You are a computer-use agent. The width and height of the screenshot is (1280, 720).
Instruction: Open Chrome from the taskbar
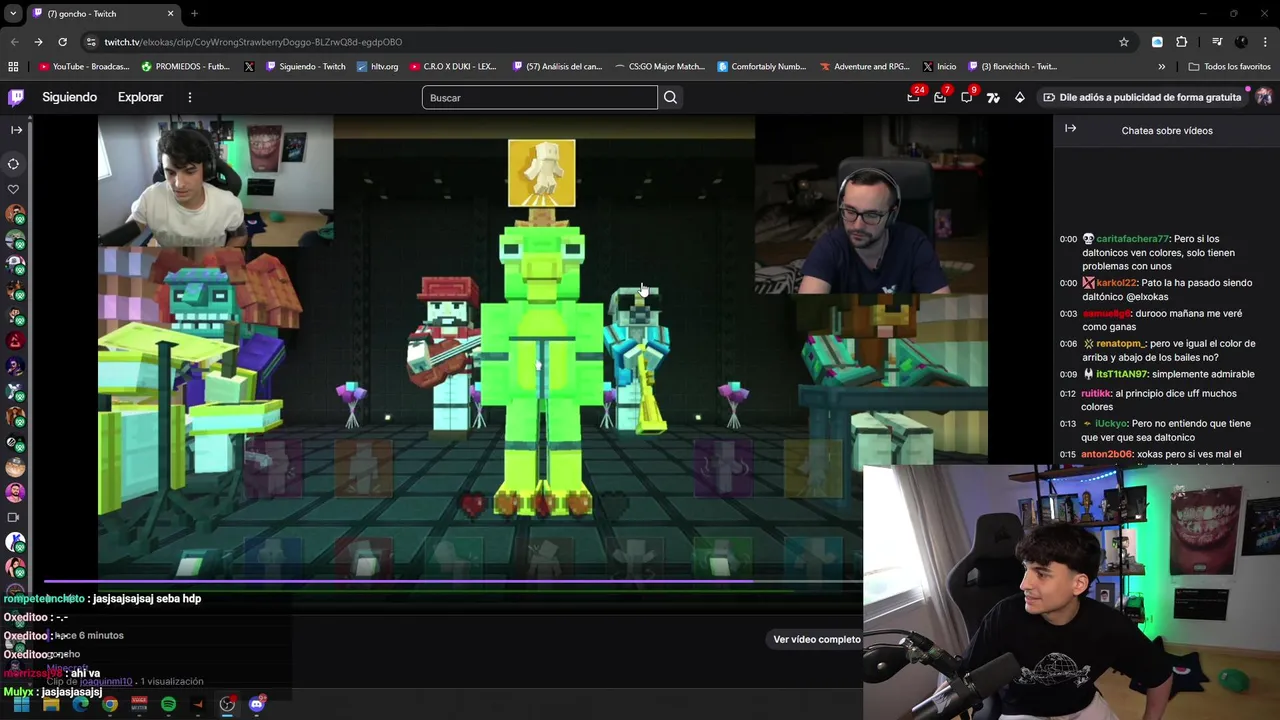[x=110, y=704]
